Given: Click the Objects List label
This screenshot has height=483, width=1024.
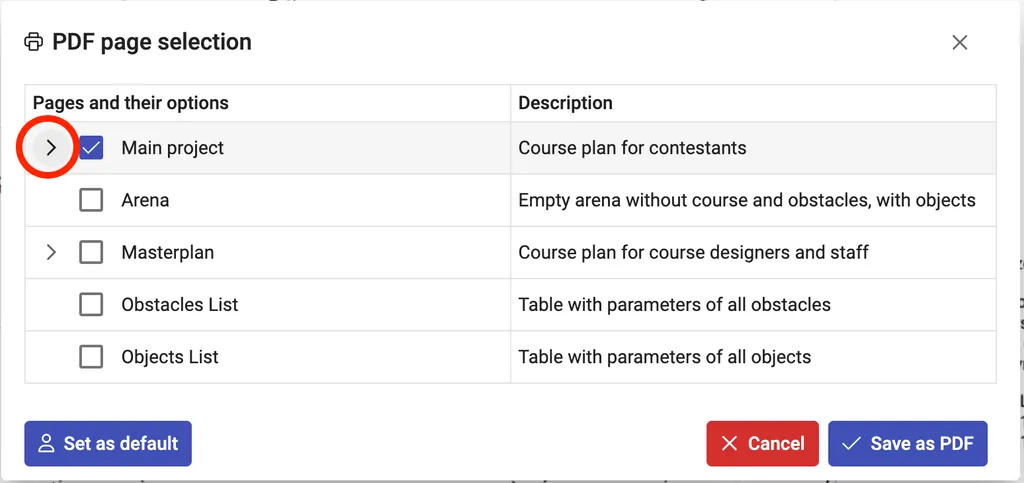Looking at the screenshot, I should (169, 357).
